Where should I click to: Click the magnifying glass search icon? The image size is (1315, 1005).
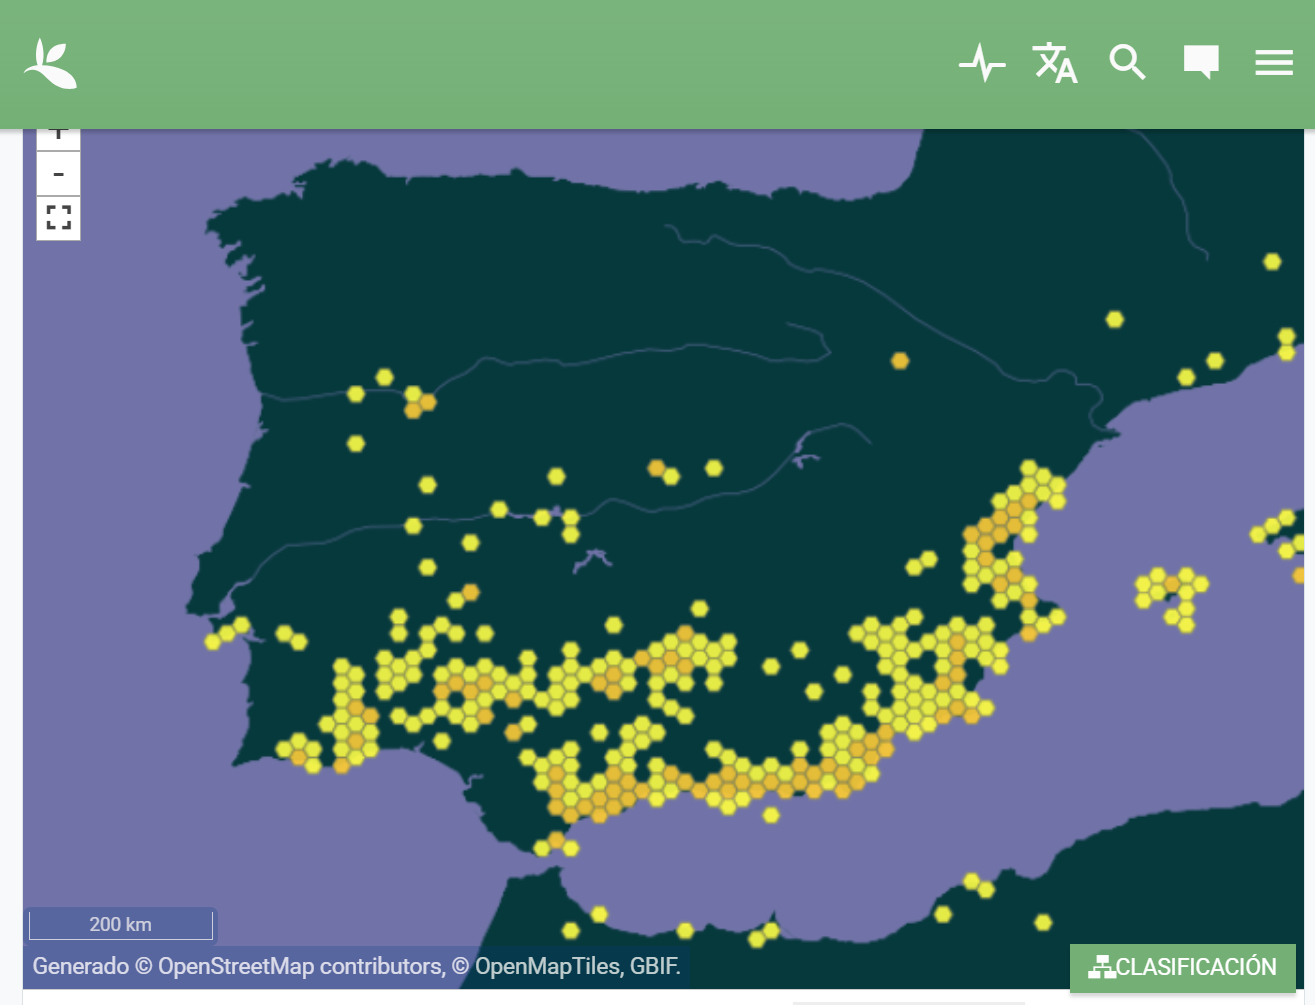(1127, 63)
